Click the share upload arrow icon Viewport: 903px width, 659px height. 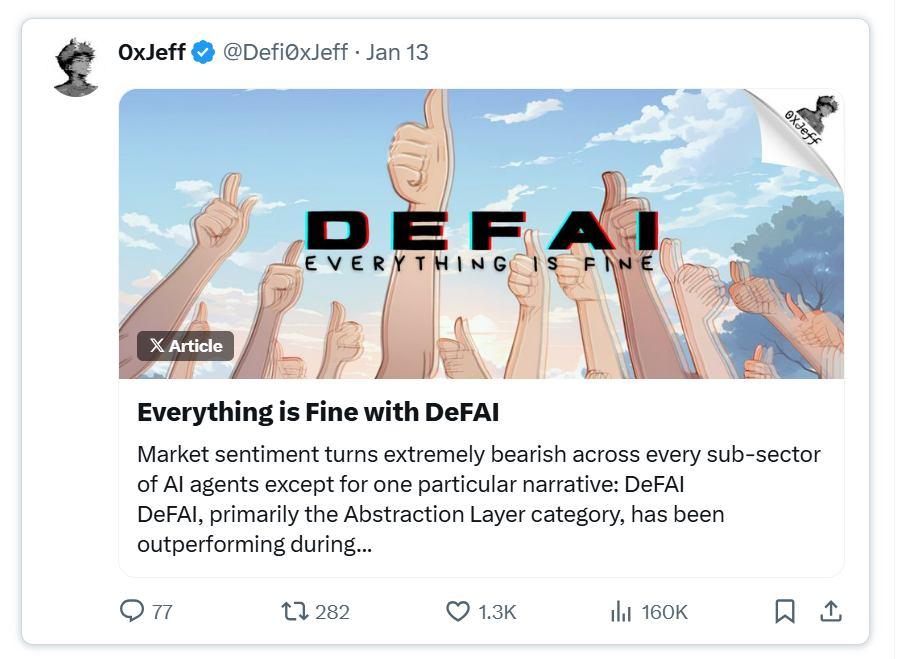830,611
